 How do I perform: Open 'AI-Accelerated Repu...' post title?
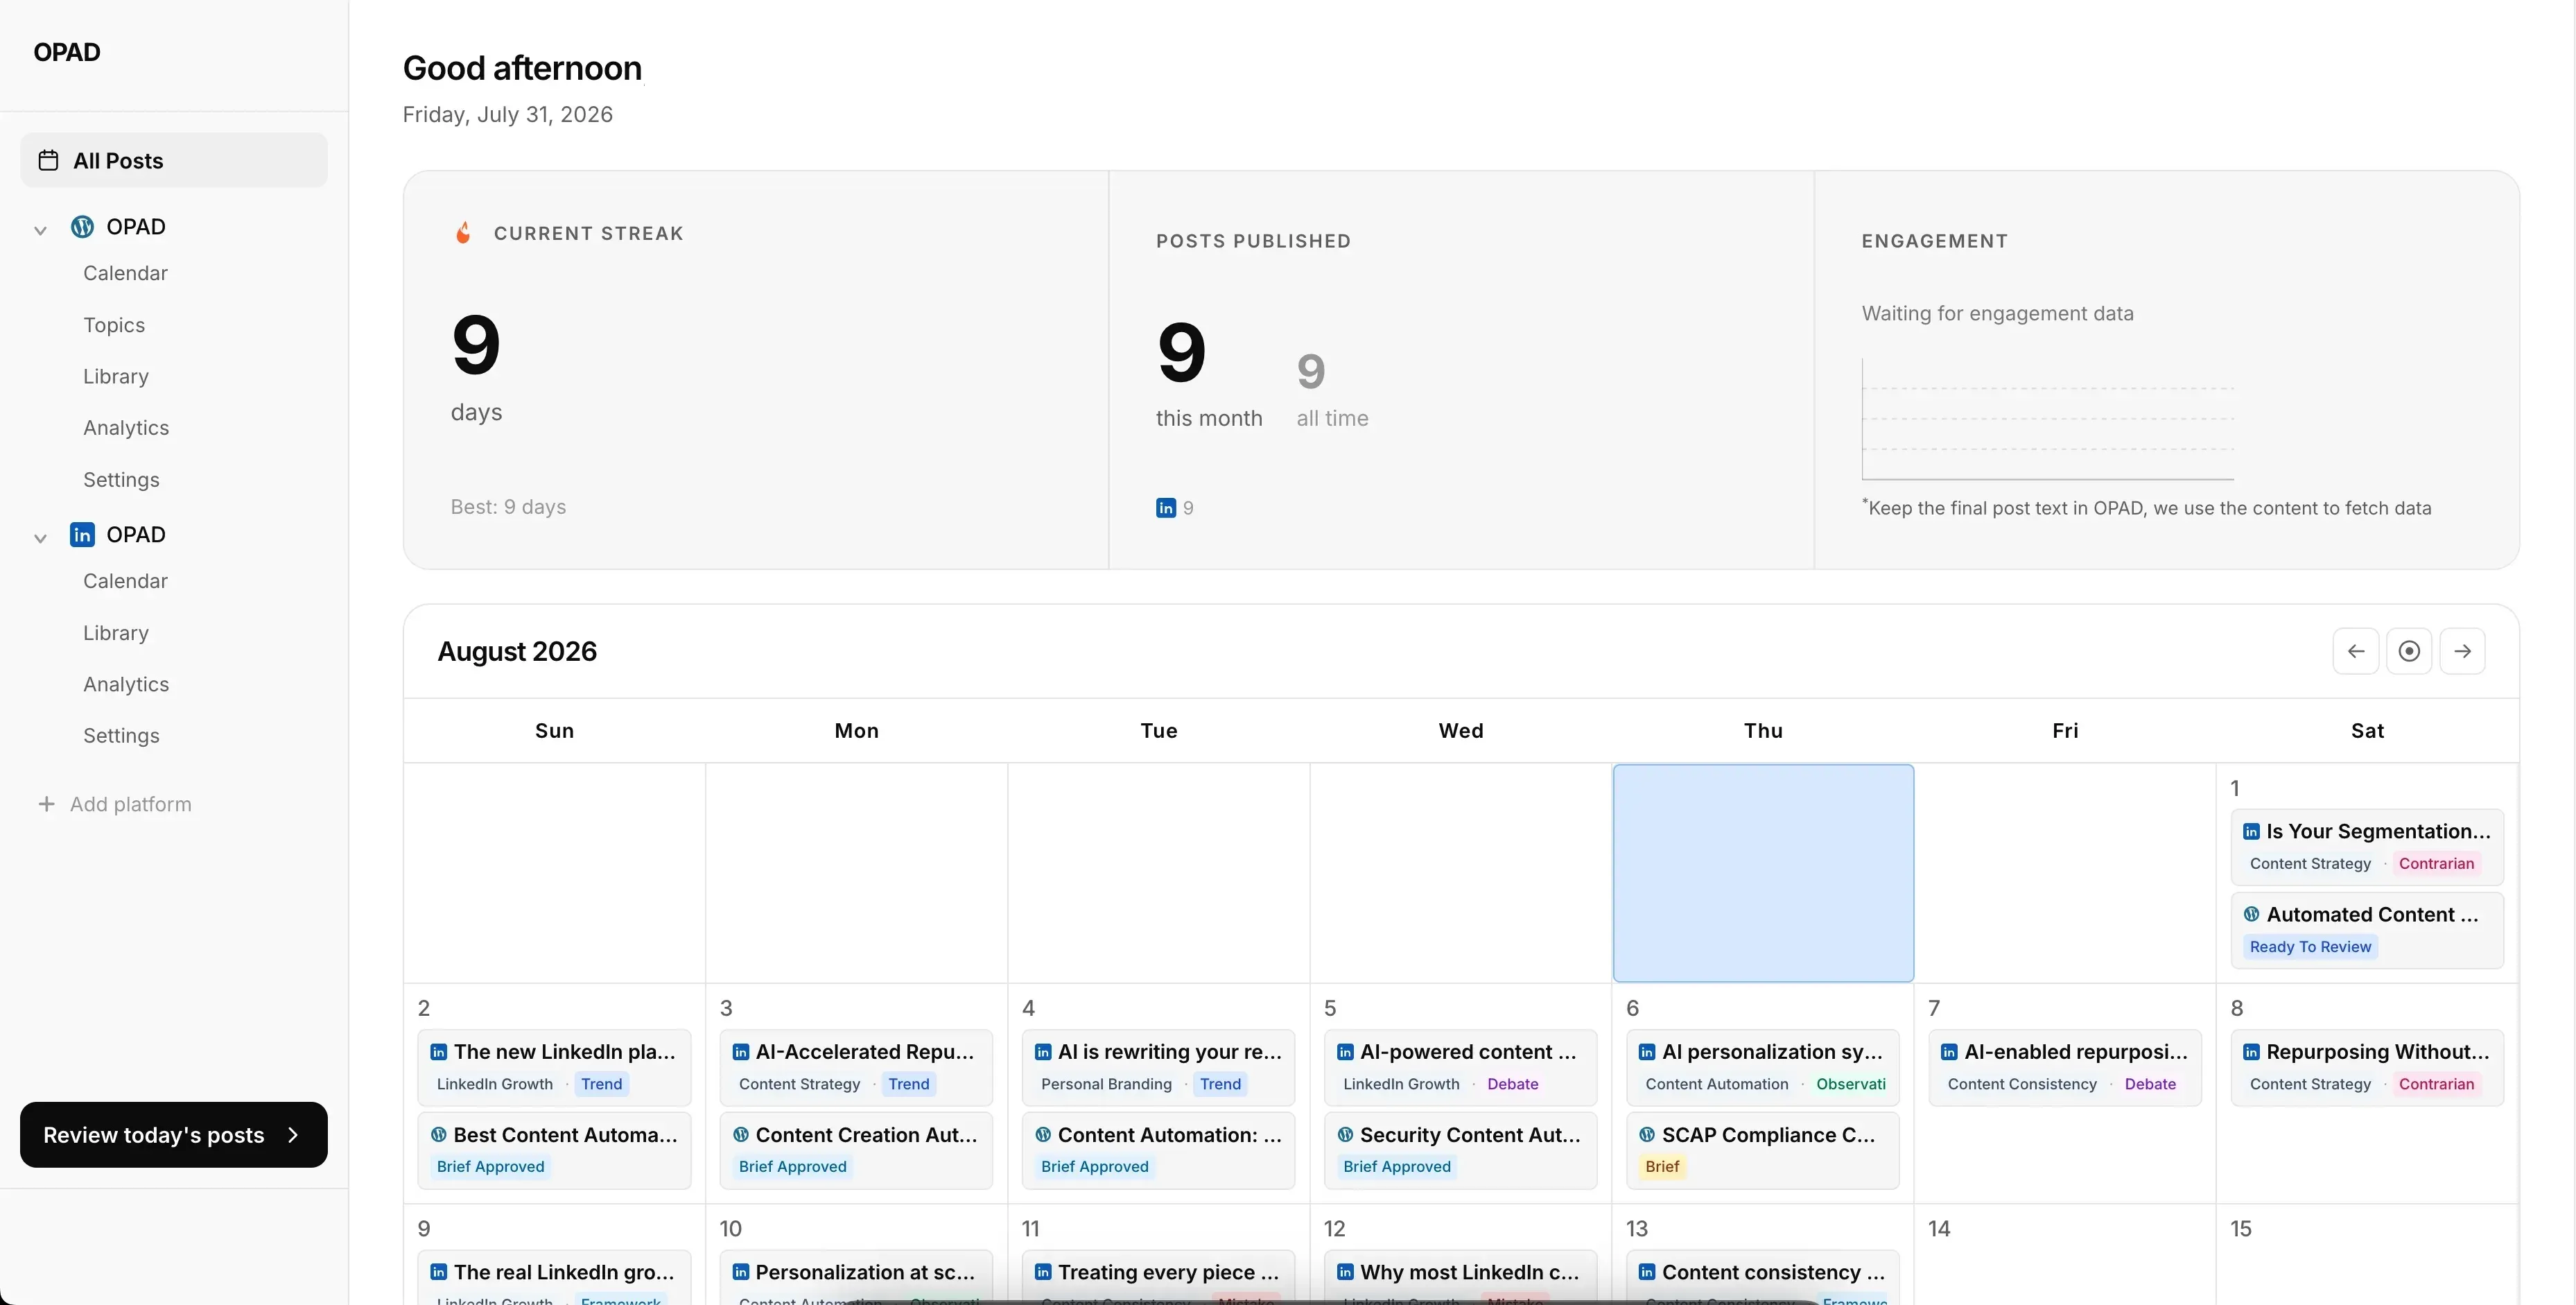(864, 1052)
